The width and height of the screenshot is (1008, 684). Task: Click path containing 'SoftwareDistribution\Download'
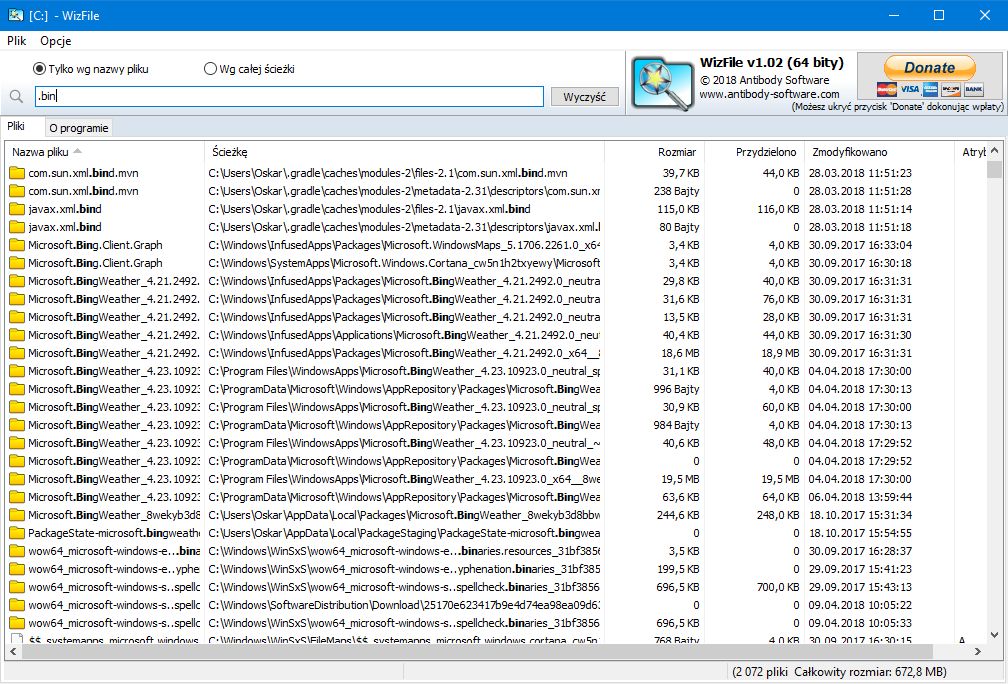(404, 605)
